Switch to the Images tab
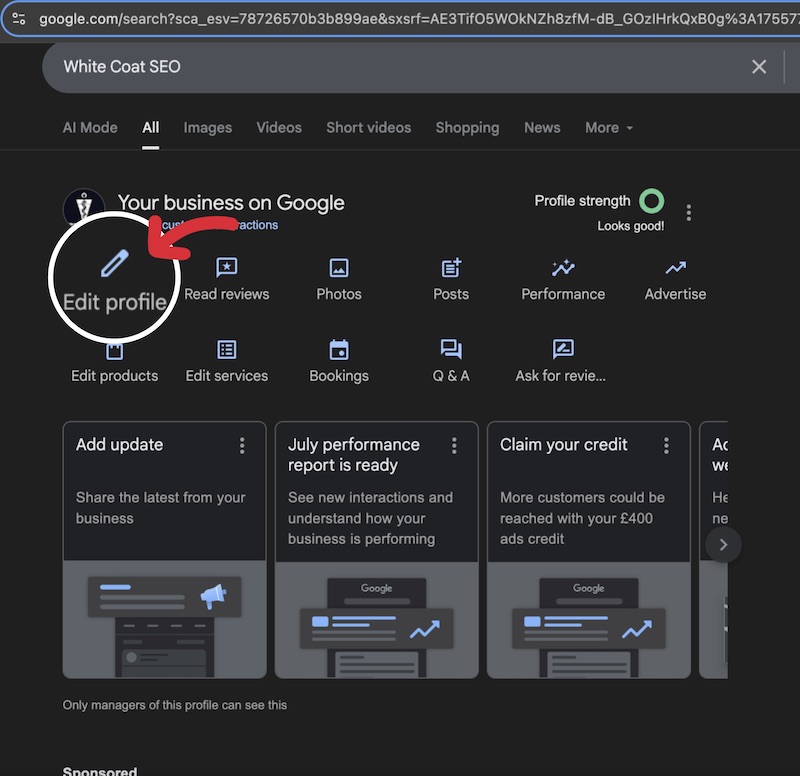This screenshot has height=776, width=800. click(208, 128)
